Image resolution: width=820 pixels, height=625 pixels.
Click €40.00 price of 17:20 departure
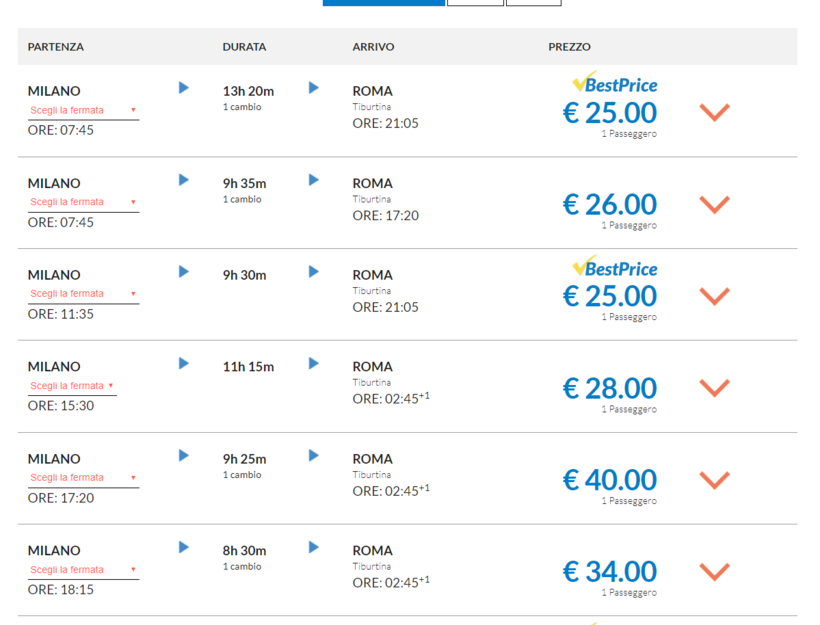(609, 481)
